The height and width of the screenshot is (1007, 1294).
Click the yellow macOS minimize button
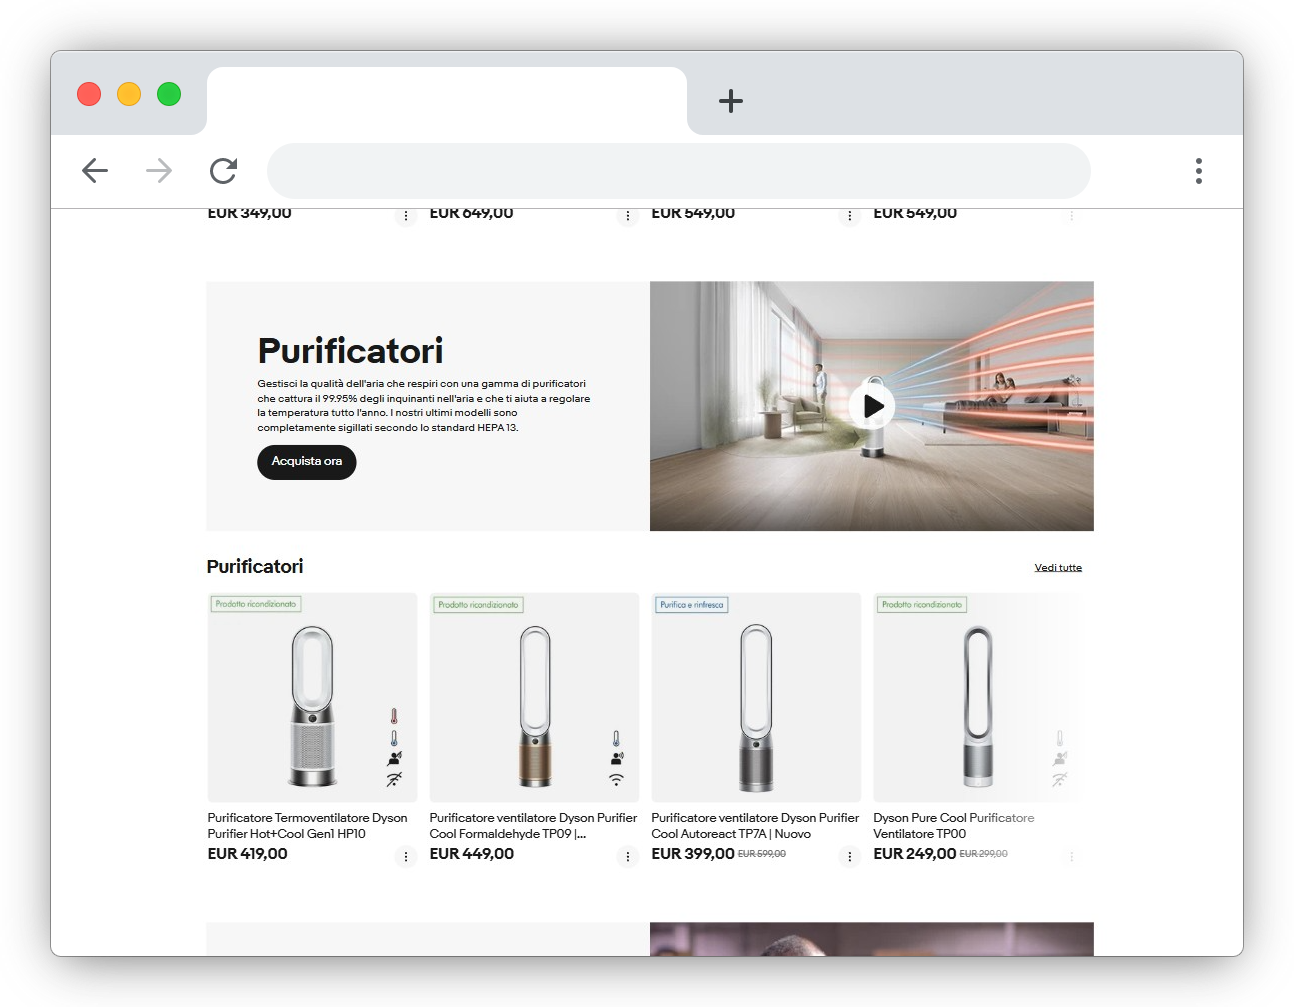click(129, 94)
